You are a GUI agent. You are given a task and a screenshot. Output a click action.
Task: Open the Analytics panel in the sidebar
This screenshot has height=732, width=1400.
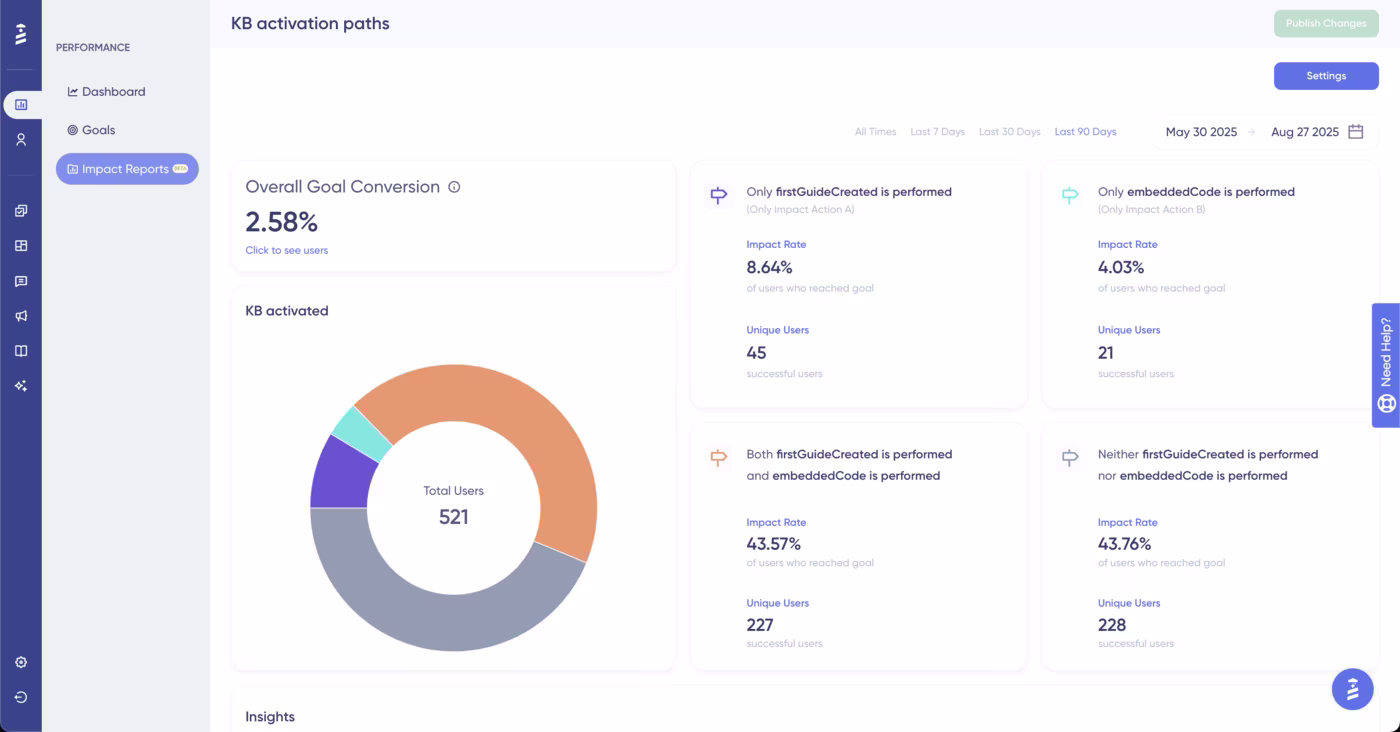pyautogui.click(x=21, y=104)
